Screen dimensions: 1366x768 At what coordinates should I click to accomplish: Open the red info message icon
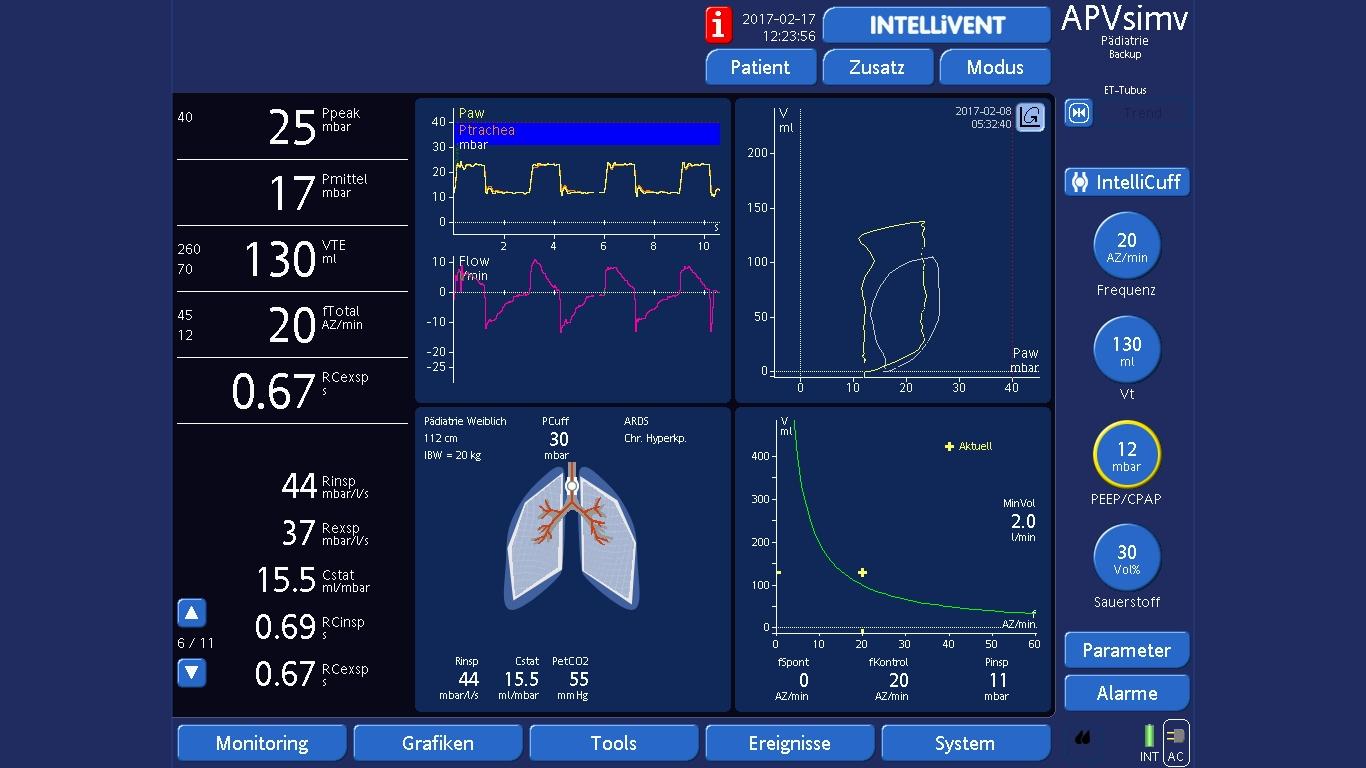click(x=718, y=24)
